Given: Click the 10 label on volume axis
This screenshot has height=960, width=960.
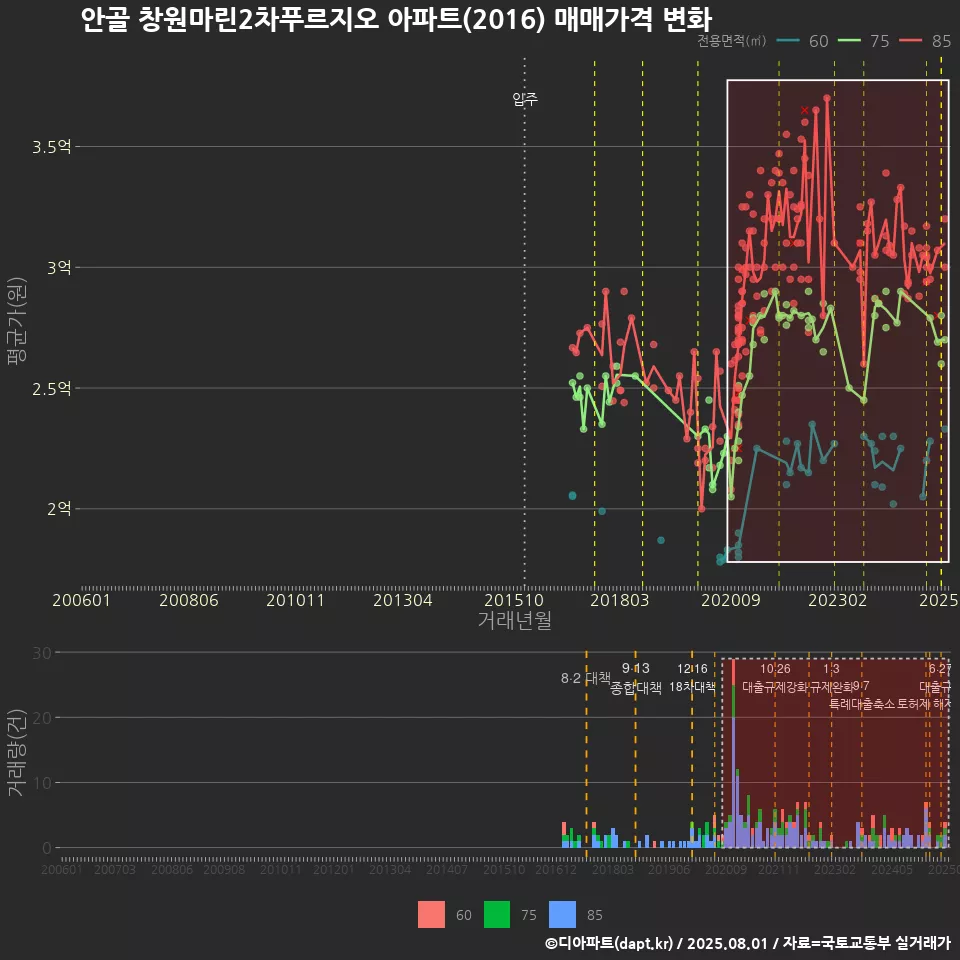Looking at the screenshot, I should pyautogui.click(x=42, y=782).
